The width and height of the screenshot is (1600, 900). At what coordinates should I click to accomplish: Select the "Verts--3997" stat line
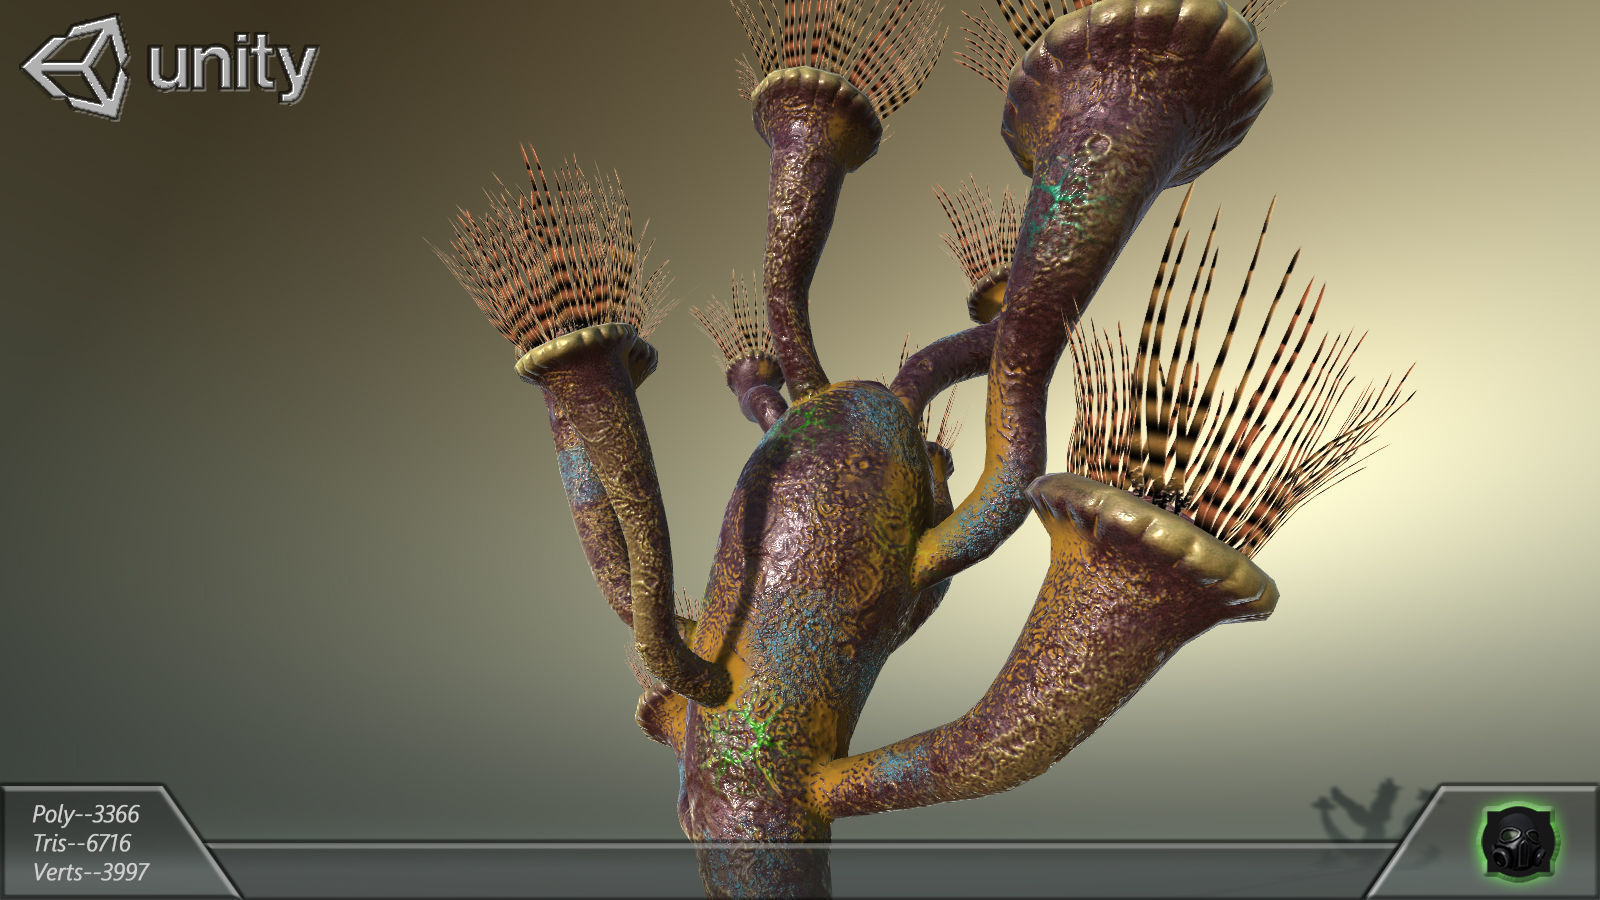(91, 872)
